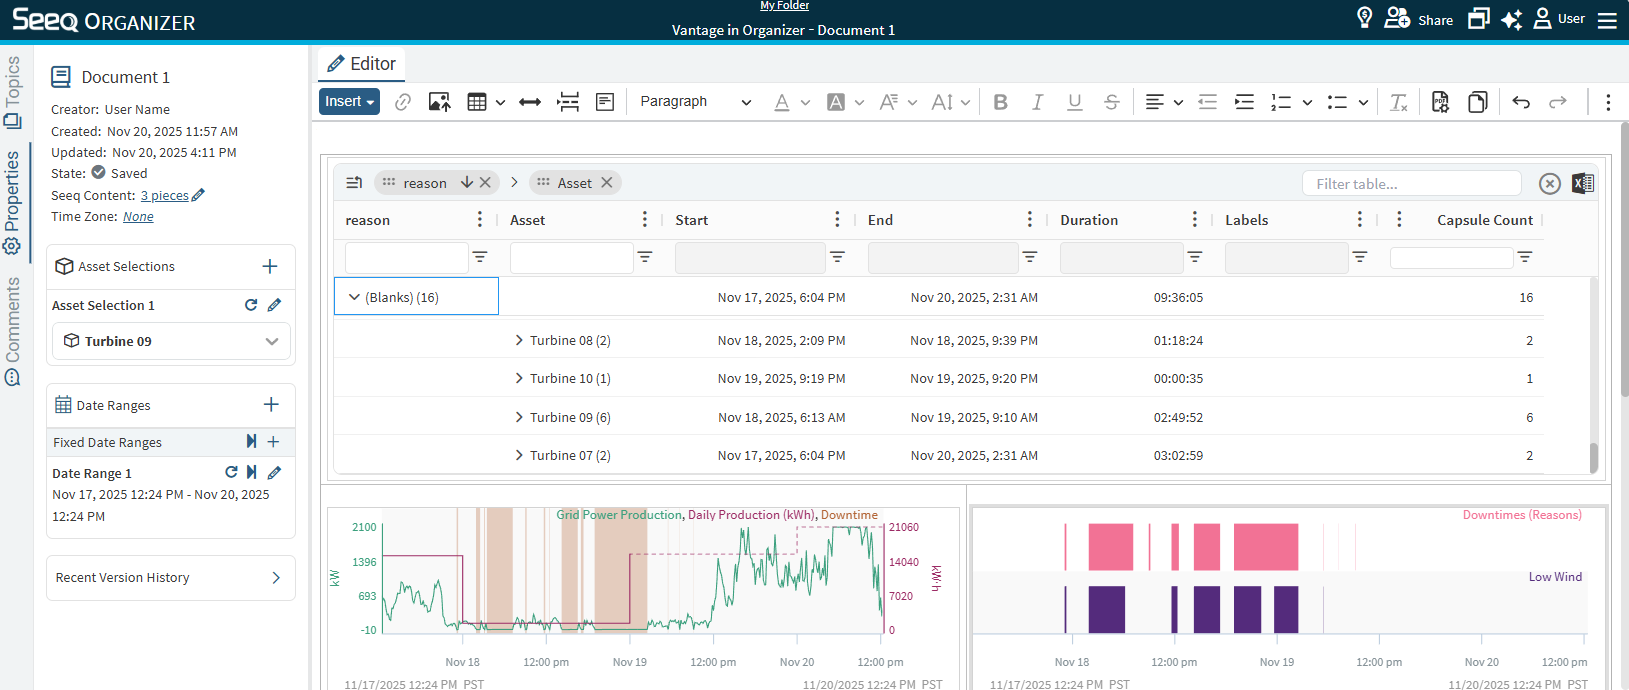Click the insert link icon
The image size is (1629, 690).
[403, 102]
